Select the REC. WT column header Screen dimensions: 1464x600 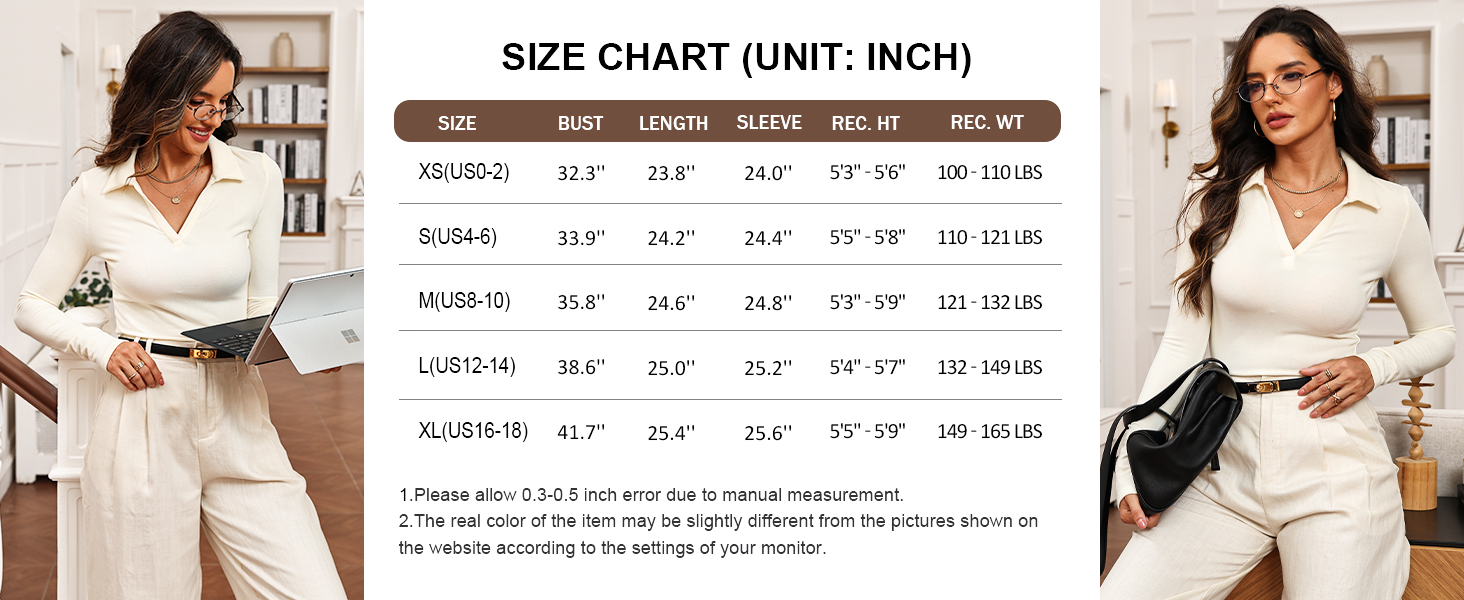pyautogui.click(x=987, y=123)
